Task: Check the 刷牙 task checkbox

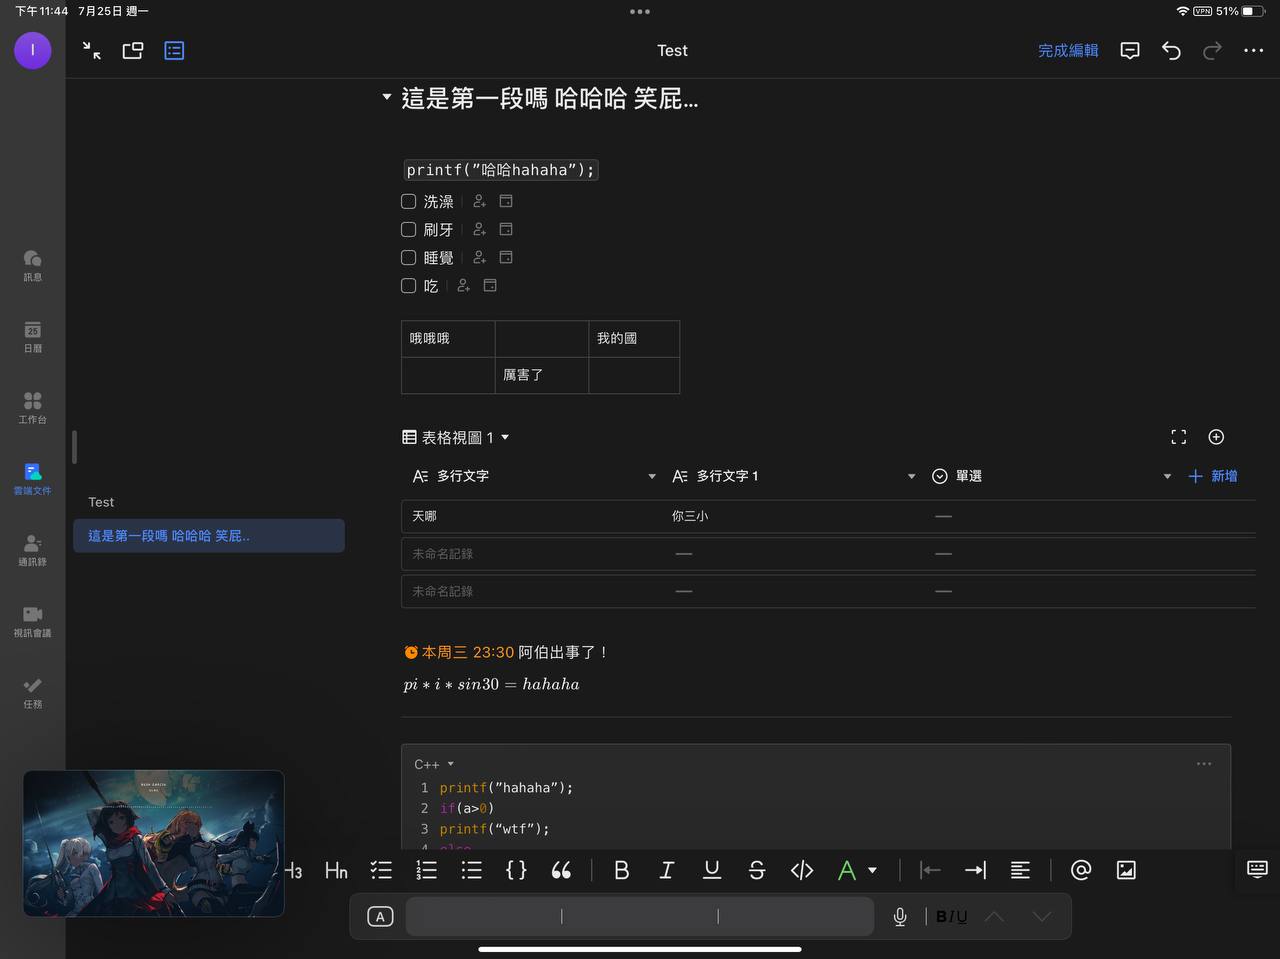Action: coord(409,230)
